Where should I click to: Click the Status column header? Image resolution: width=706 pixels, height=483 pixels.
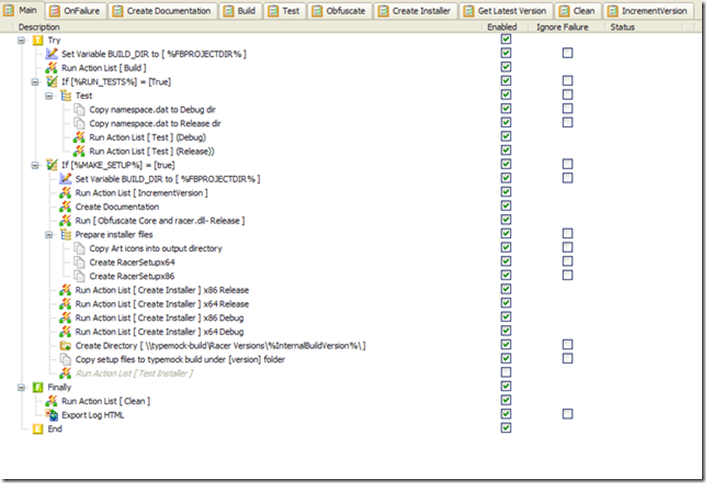tap(622, 27)
